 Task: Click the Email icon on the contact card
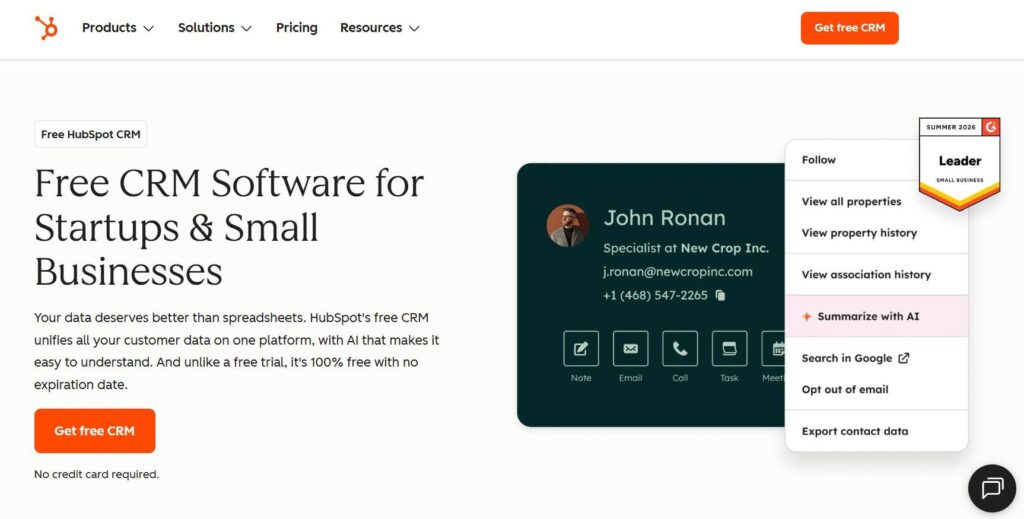pos(630,349)
